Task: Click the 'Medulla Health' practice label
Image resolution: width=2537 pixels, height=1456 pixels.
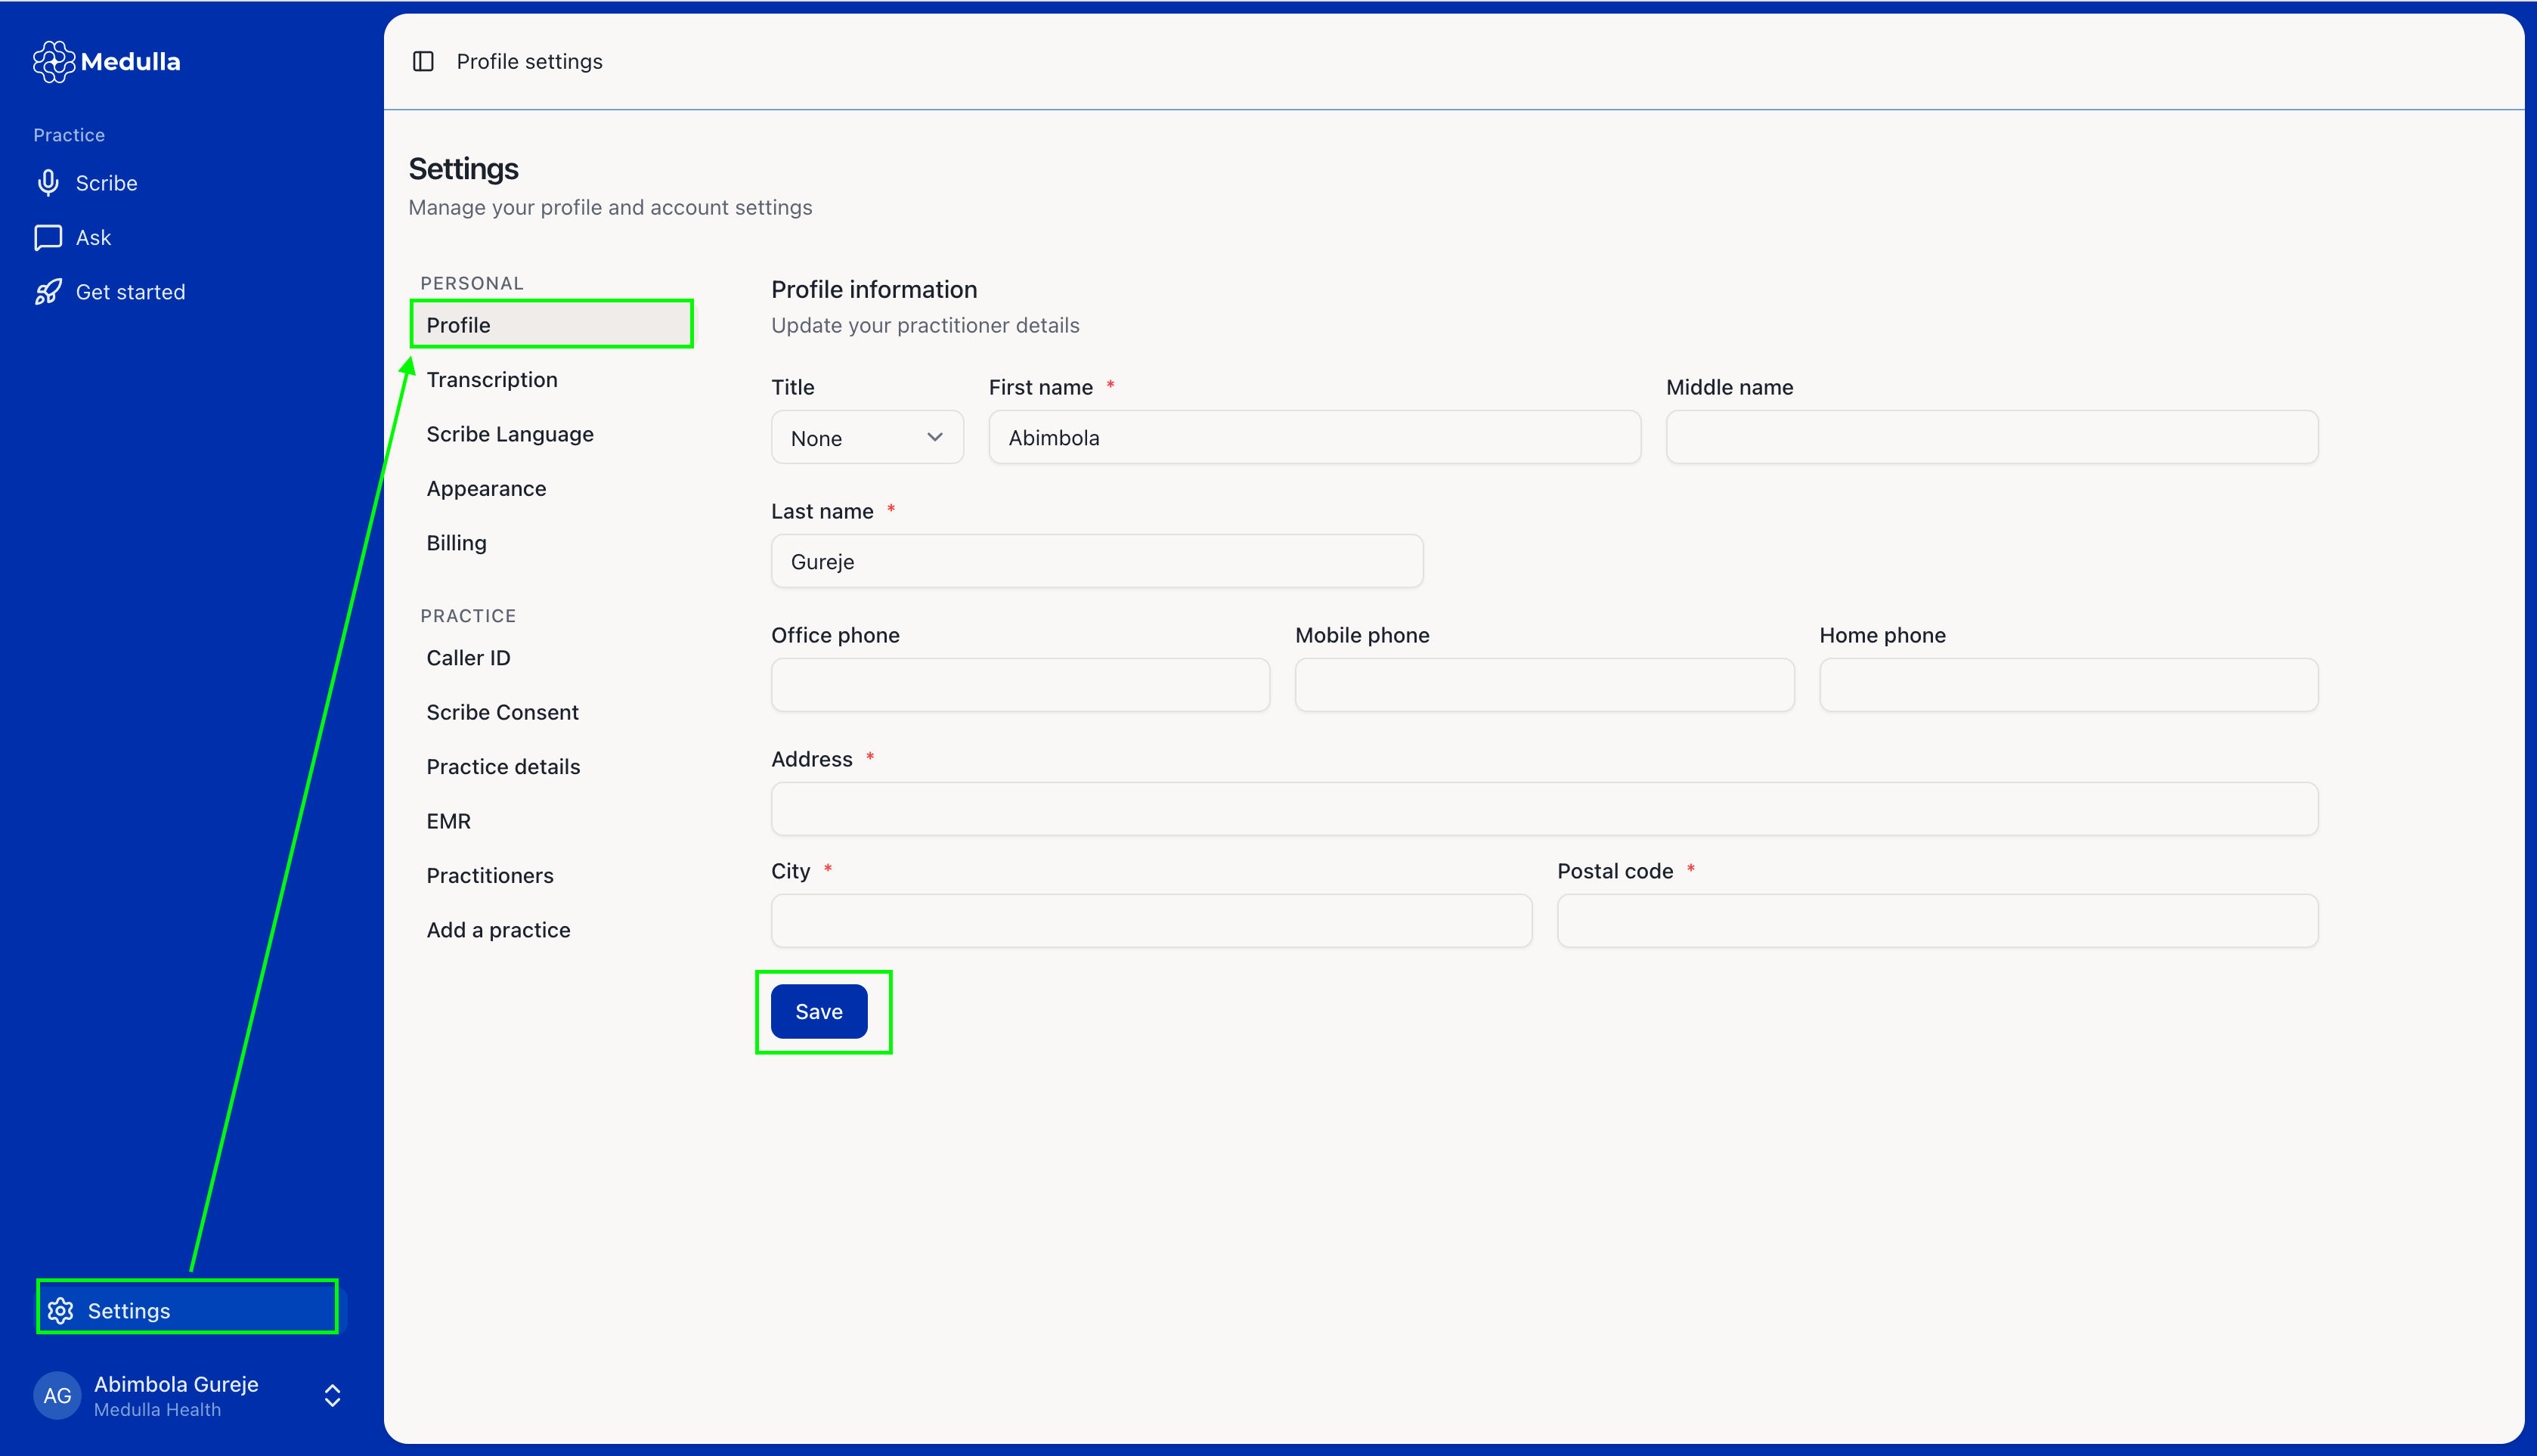Action: (x=157, y=1410)
